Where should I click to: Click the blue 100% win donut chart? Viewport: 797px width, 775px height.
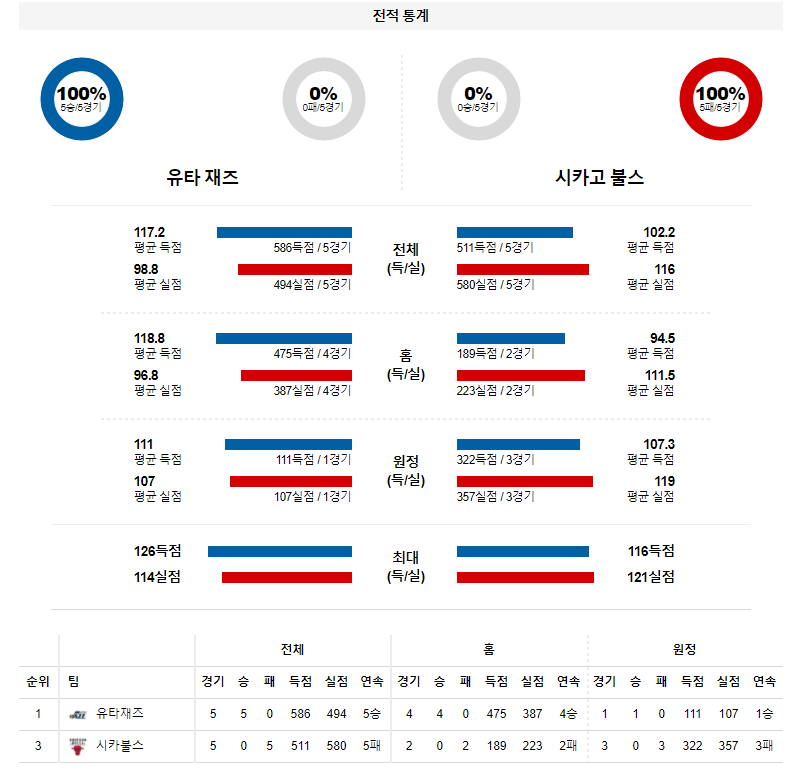pos(81,98)
